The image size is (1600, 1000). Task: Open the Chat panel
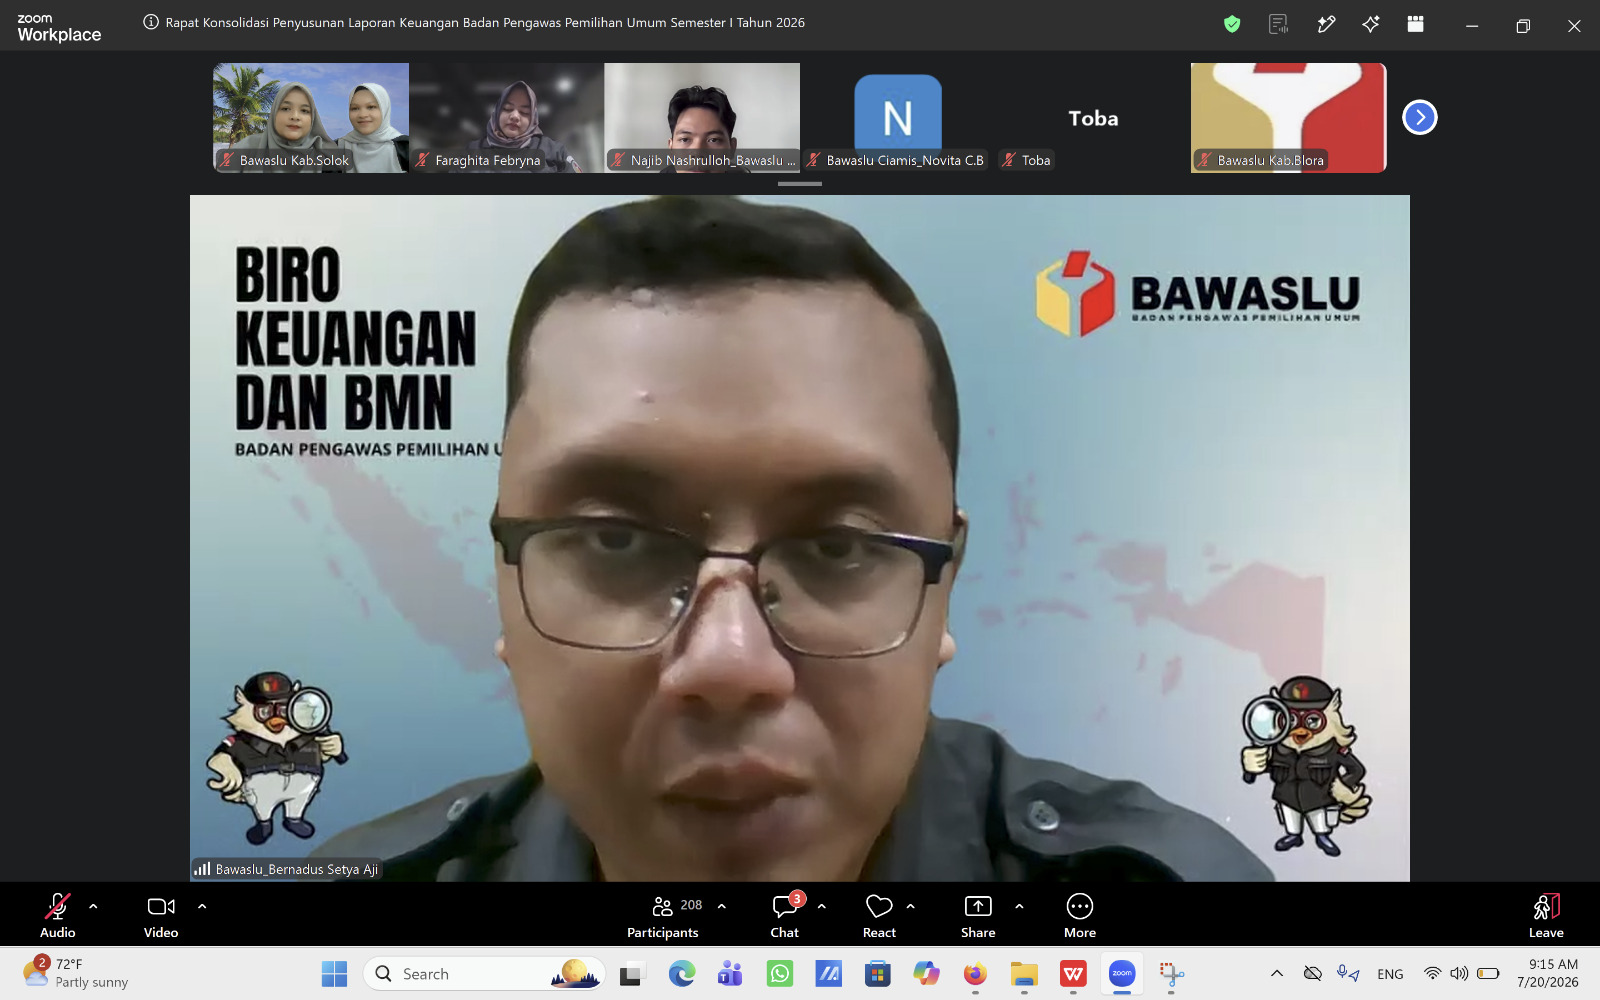click(785, 915)
